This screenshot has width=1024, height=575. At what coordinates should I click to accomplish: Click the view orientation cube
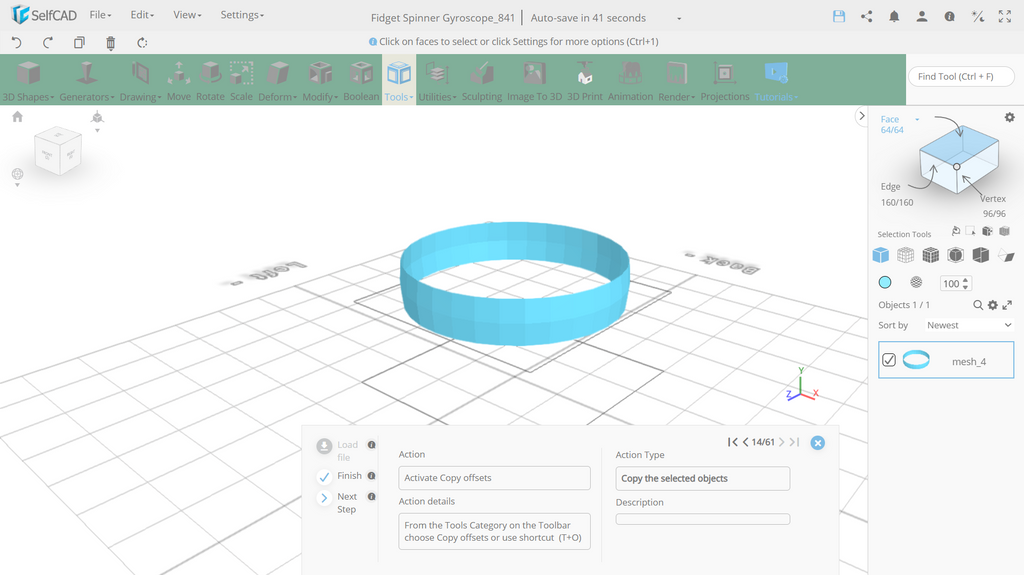(58, 150)
